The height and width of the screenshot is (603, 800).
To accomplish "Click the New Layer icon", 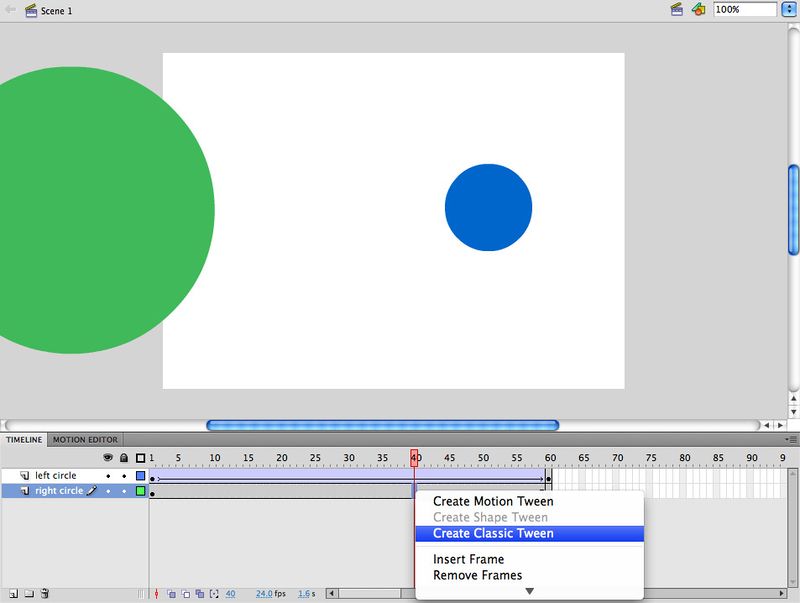I will pos(13,594).
